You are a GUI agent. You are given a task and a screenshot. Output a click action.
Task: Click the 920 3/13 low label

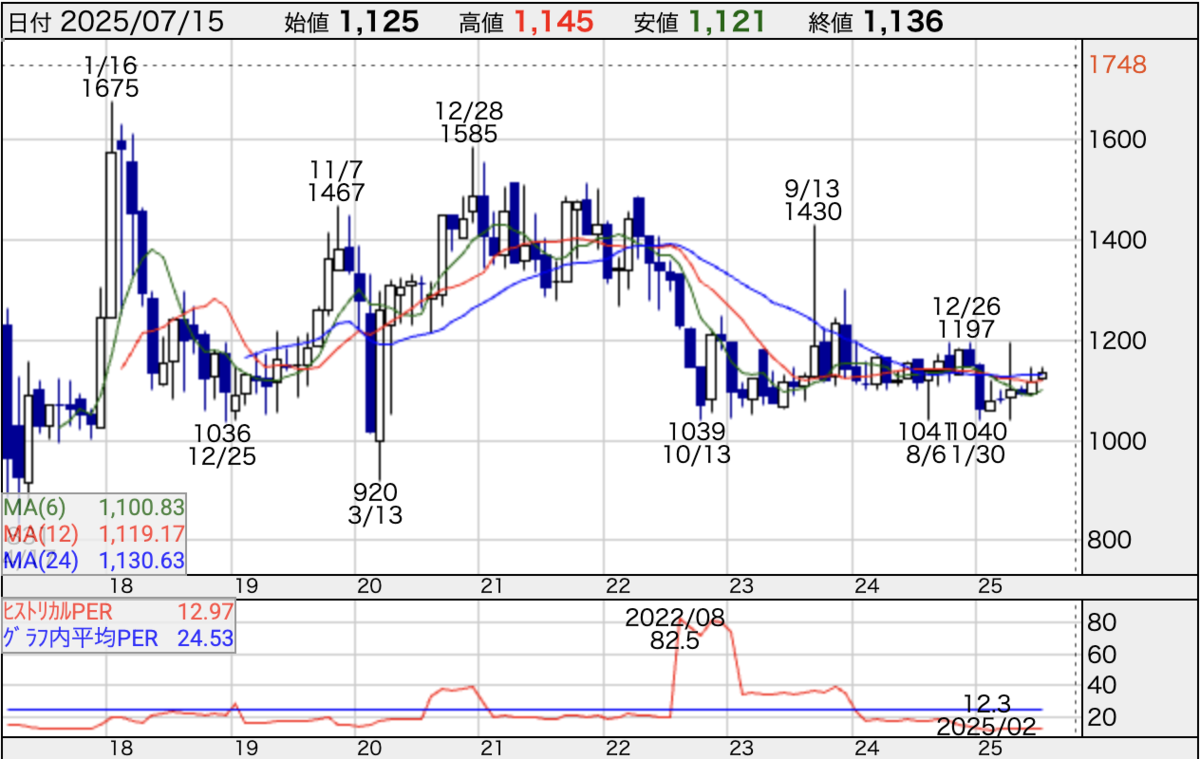click(376, 503)
